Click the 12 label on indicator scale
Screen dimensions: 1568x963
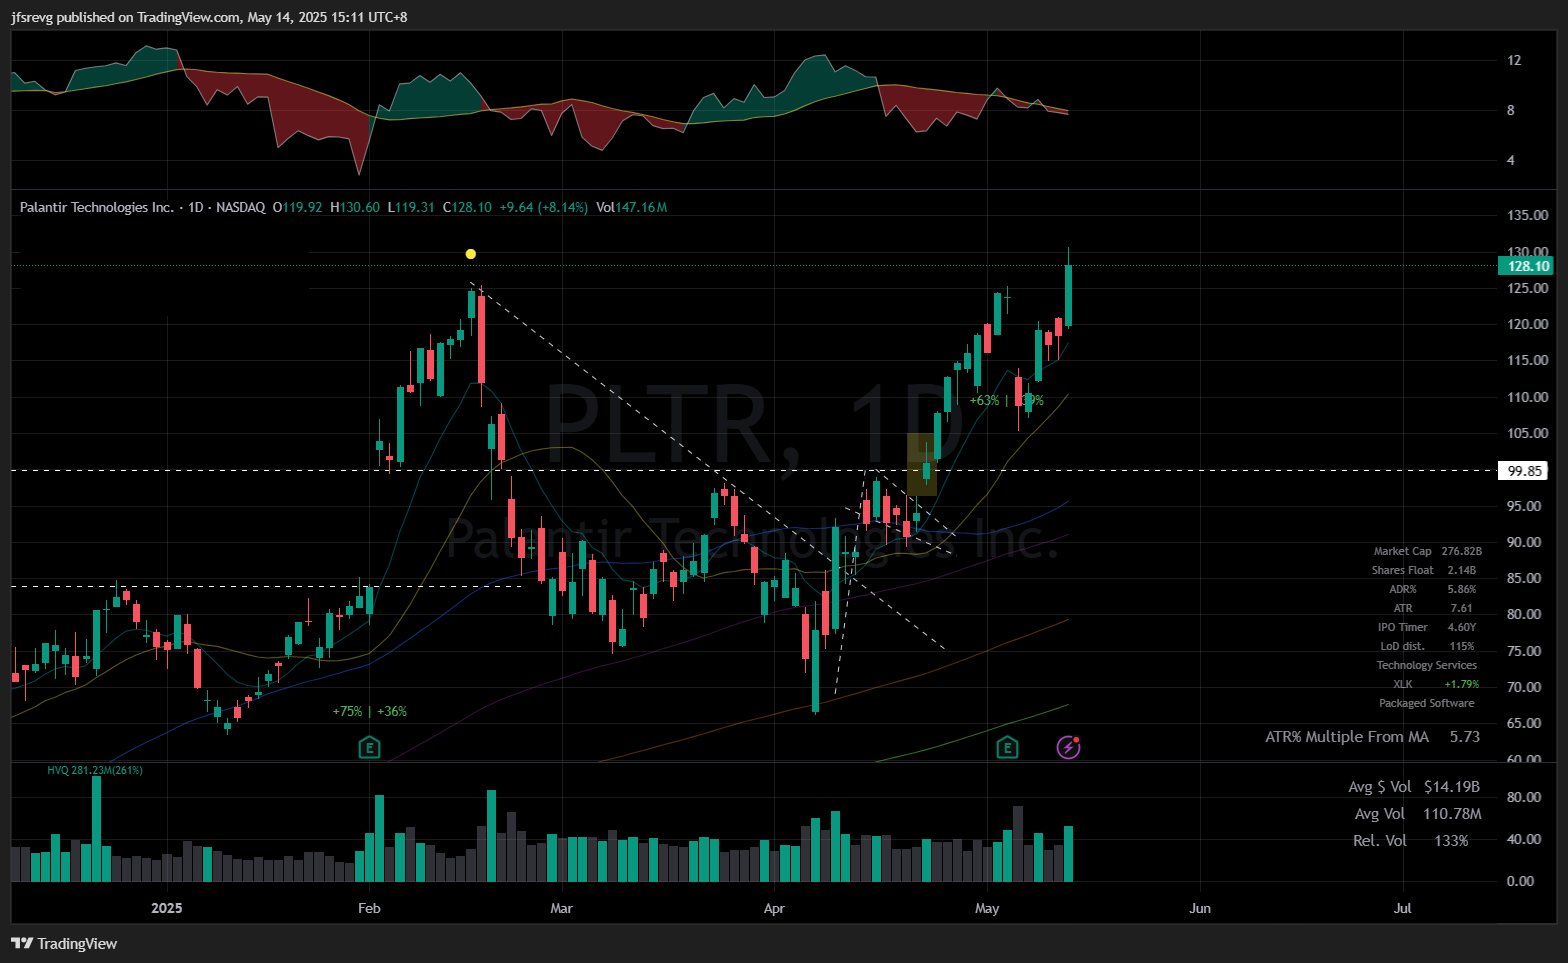click(x=1514, y=60)
